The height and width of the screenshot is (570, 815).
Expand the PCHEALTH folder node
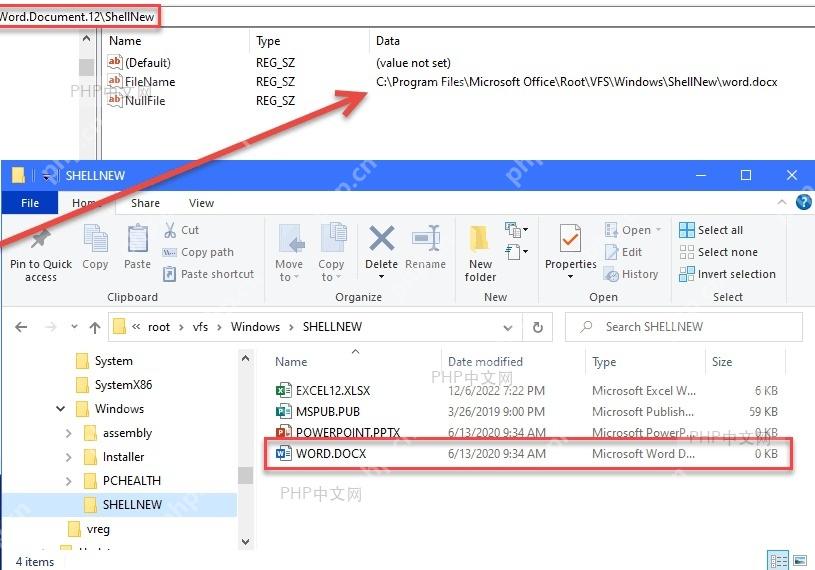68,481
